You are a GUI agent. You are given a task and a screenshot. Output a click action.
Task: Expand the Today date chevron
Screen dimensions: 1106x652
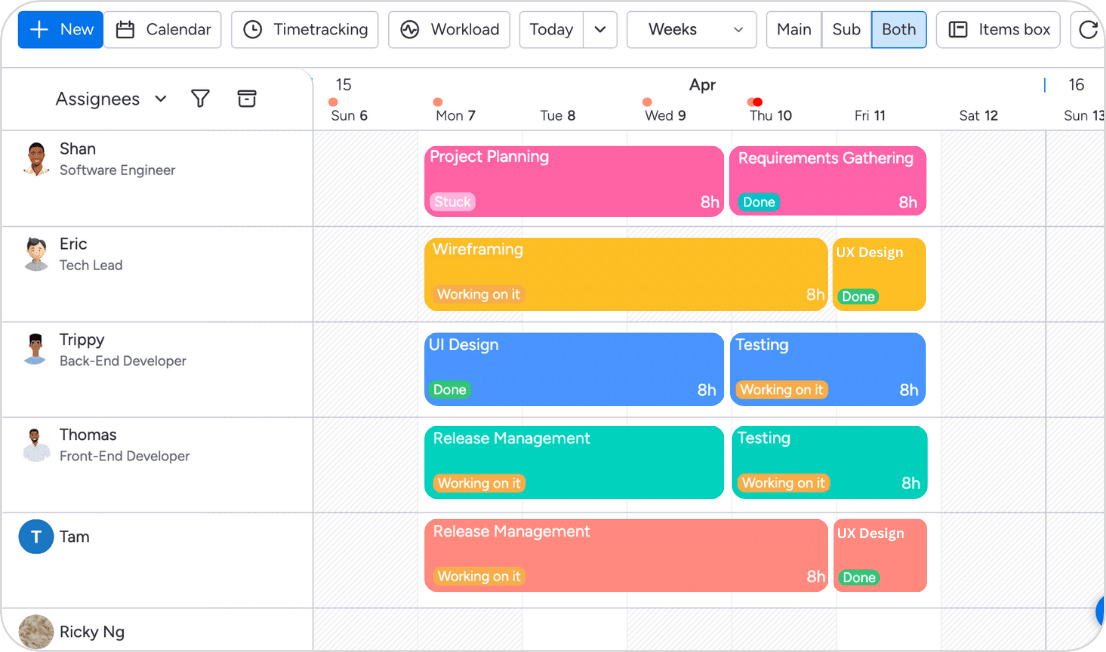(600, 29)
